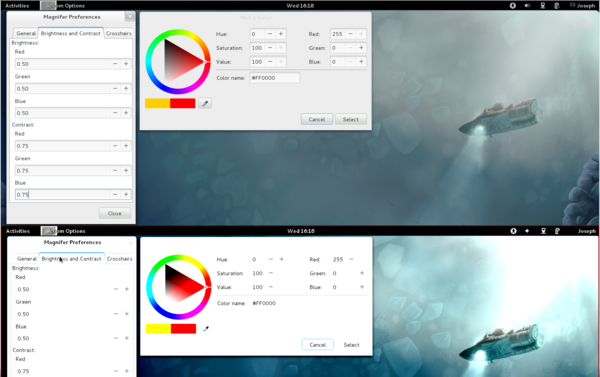600x377 pixels.
Task: Decrease Contrast Red value with minus
Action: pyautogui.click(x=115, y=146)
